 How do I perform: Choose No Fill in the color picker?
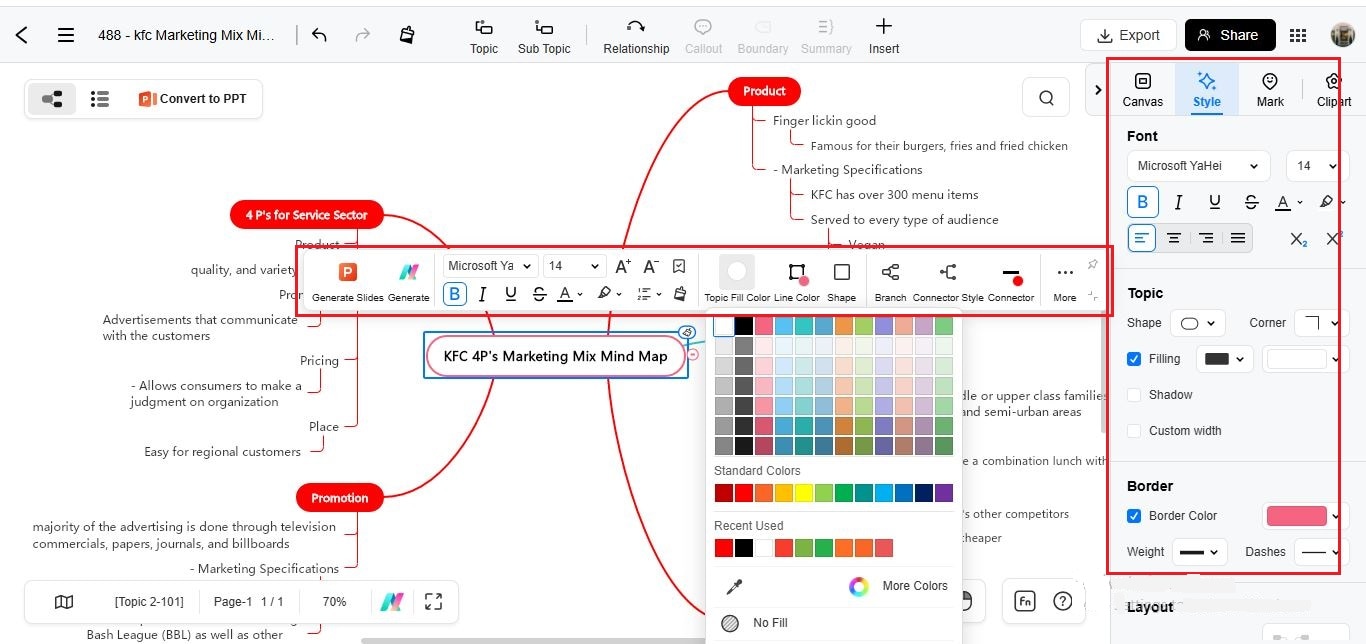tap(756, 623)
